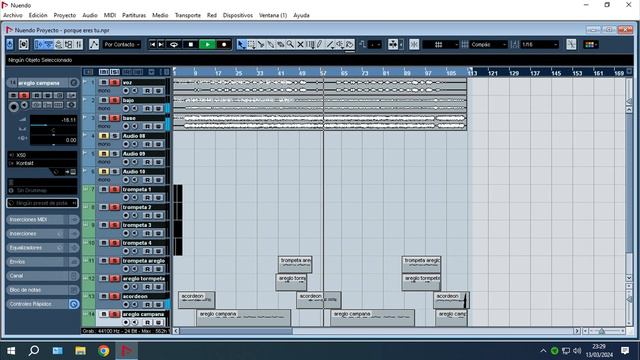Select the Range Selection tool

click(251, 44)
